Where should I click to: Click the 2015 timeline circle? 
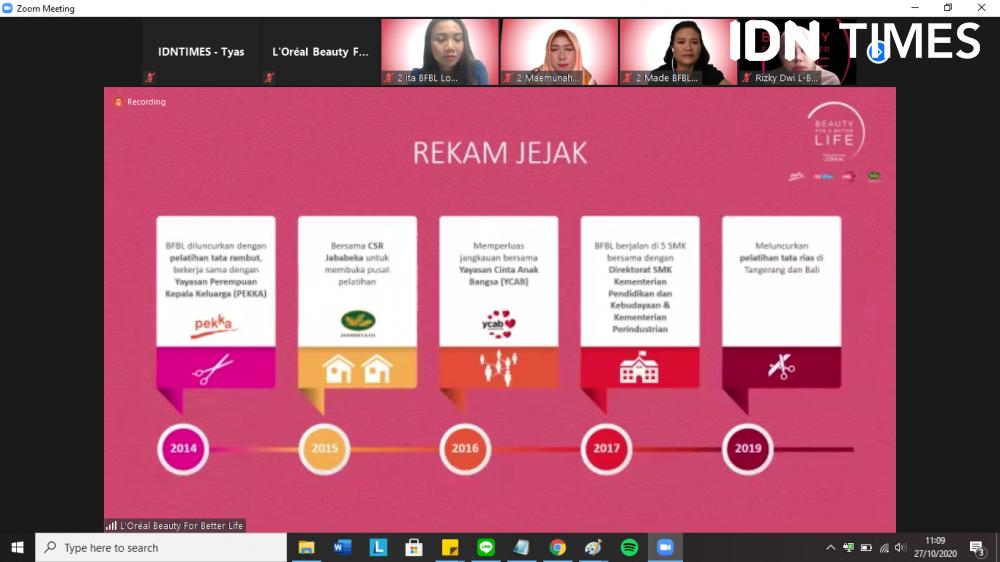(x=325, y=448)
